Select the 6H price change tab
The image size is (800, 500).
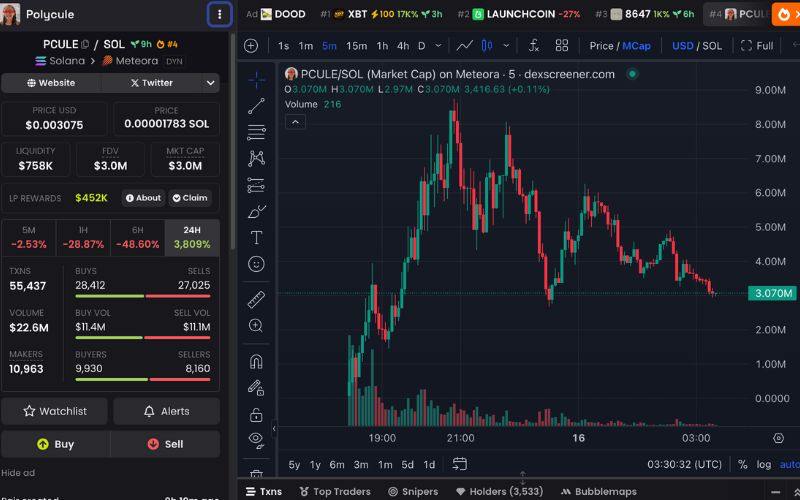pos(137,238)
